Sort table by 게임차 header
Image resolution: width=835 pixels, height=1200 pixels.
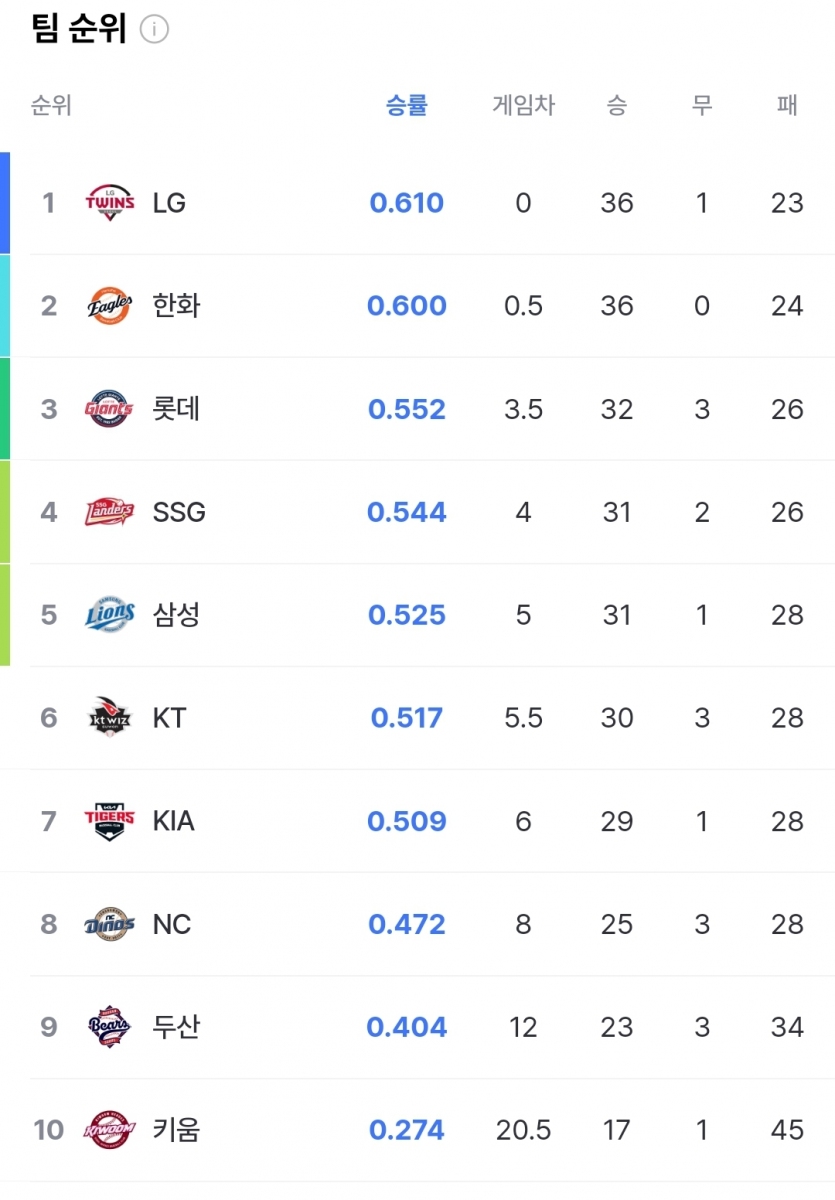point(523,105)
